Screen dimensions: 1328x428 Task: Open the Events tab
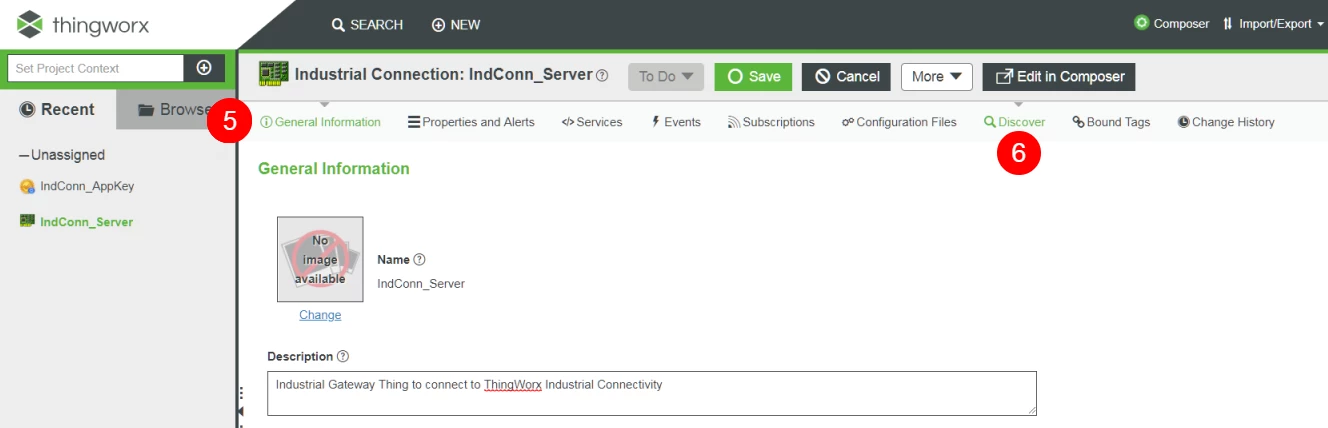pyautogui.click(x=676, y=122)
